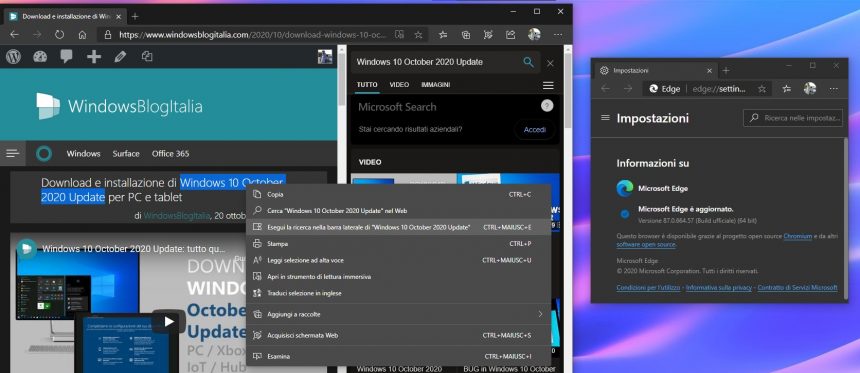Image resolution: width=860 pixels, height=373 pixels.
Task: Choose Esamina in the context menu
Action: coord(398,357)
